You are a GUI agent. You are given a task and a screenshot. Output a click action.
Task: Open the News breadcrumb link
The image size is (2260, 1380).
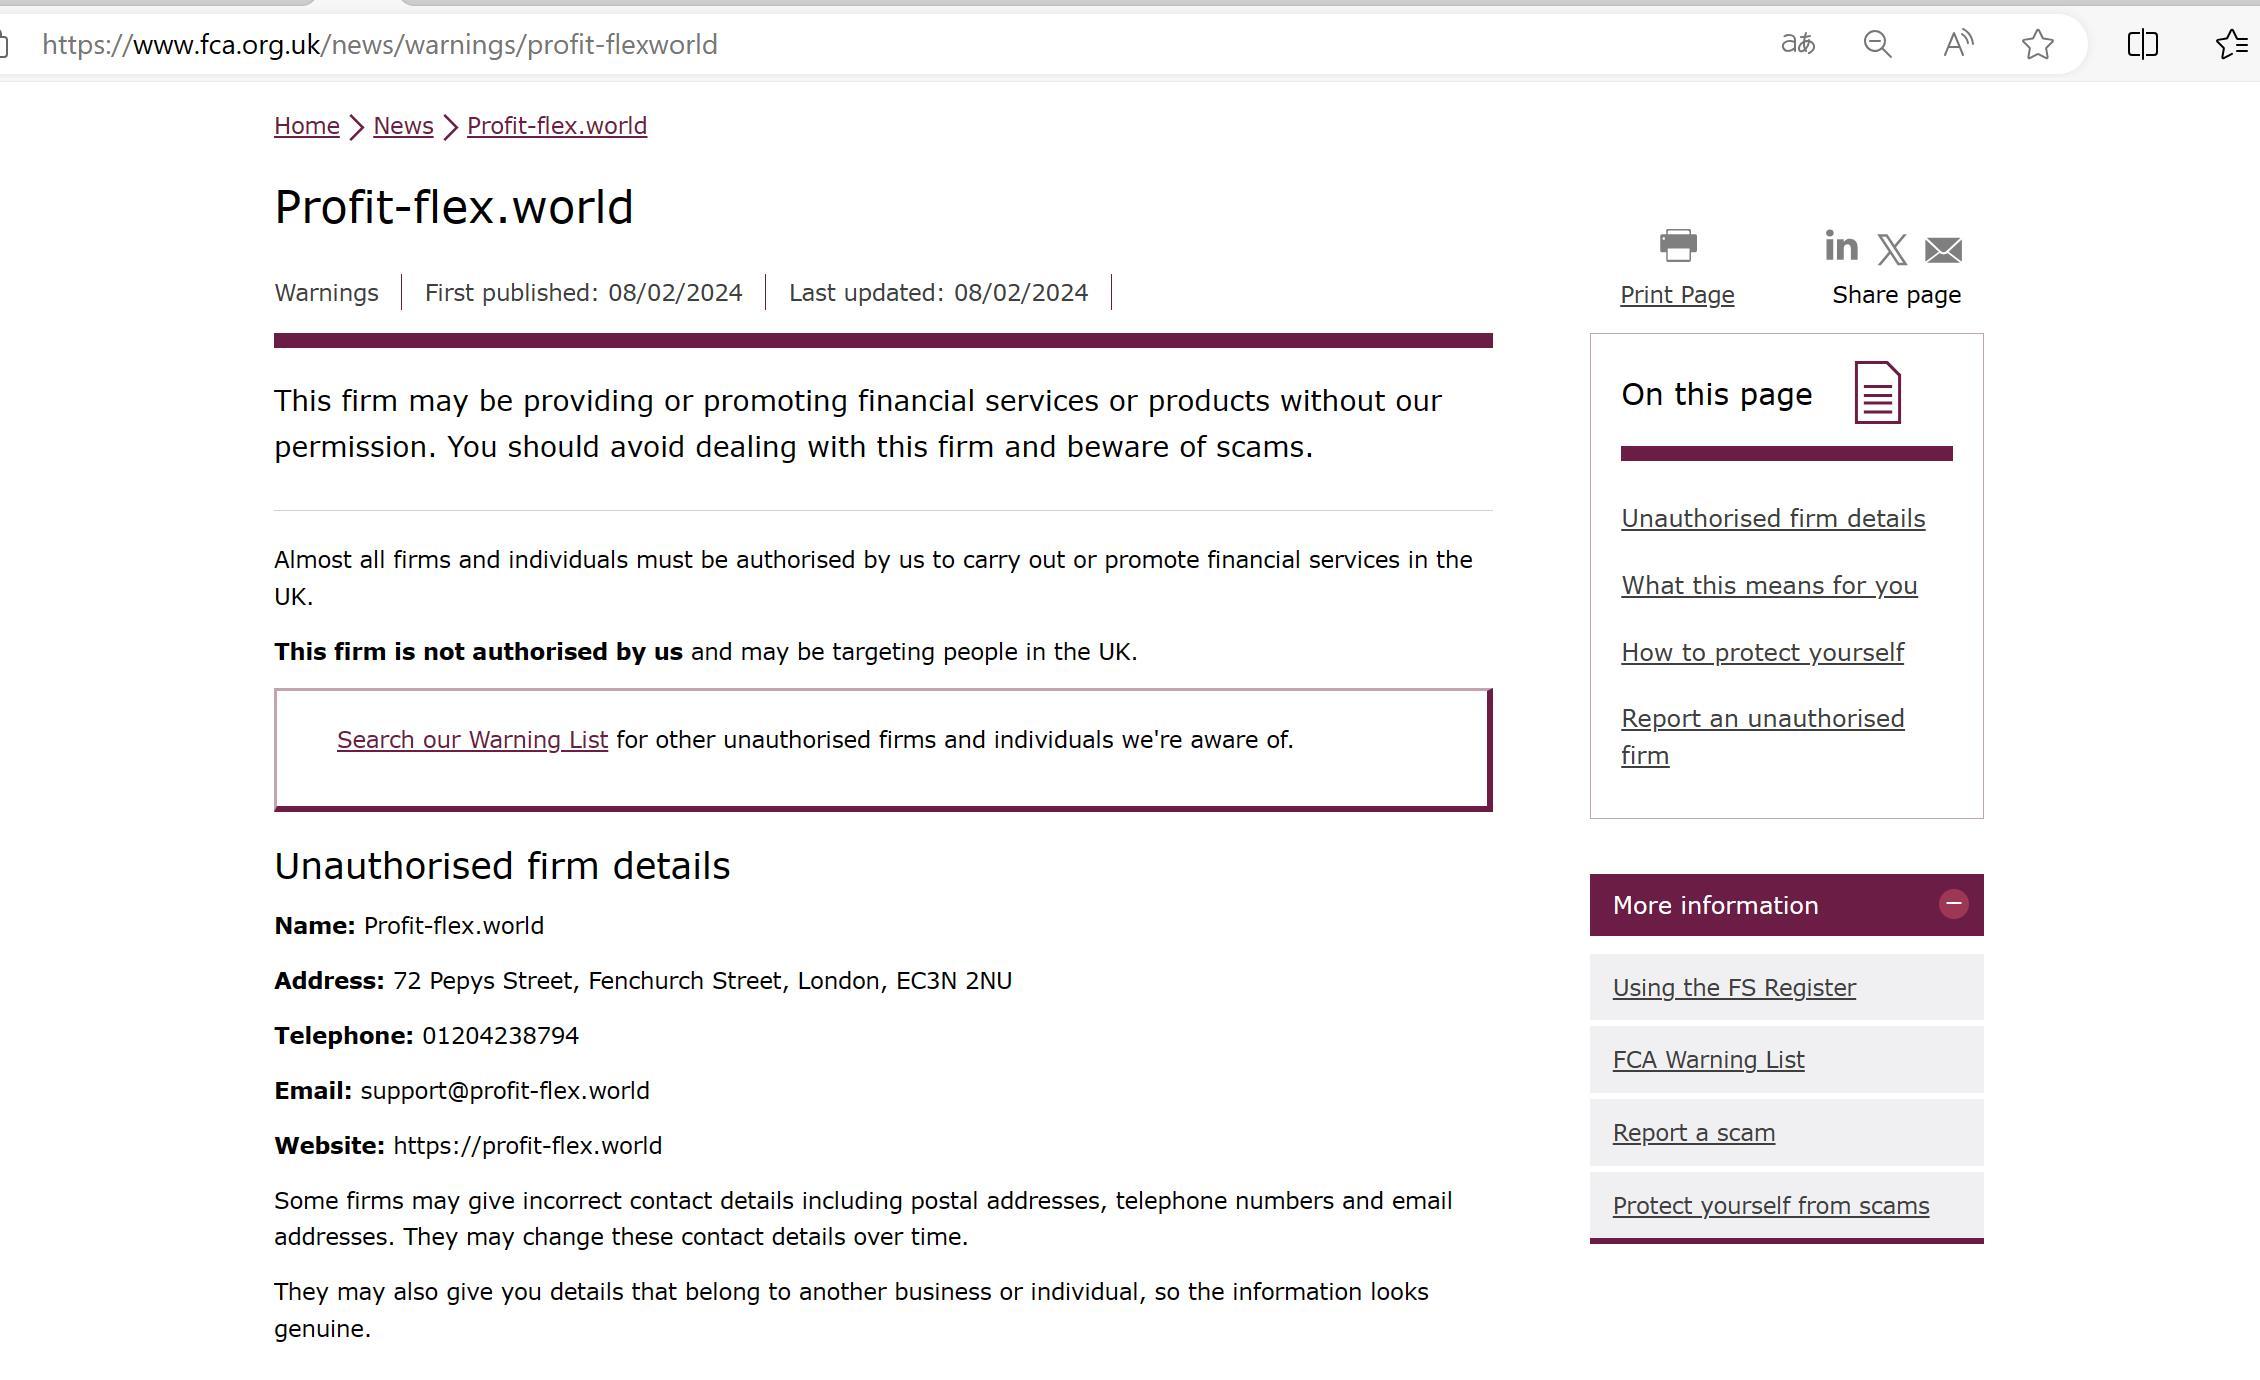click(403, 126)
